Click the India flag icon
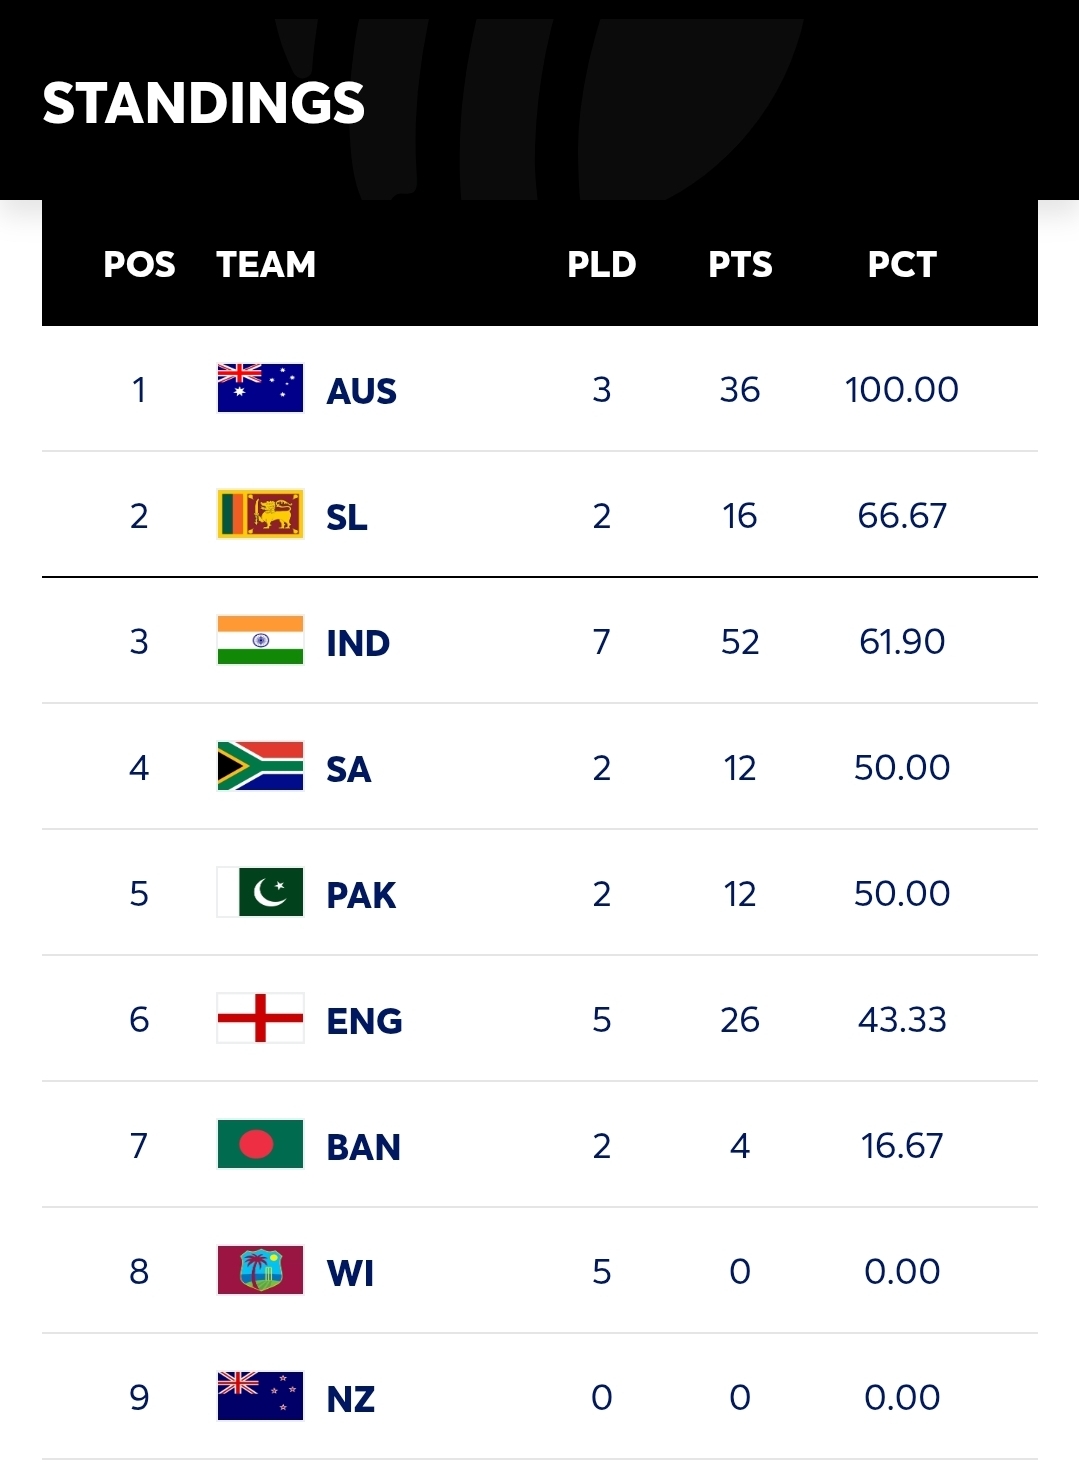This screenshot has width=1079, height=1465. (x=260, y=640)
